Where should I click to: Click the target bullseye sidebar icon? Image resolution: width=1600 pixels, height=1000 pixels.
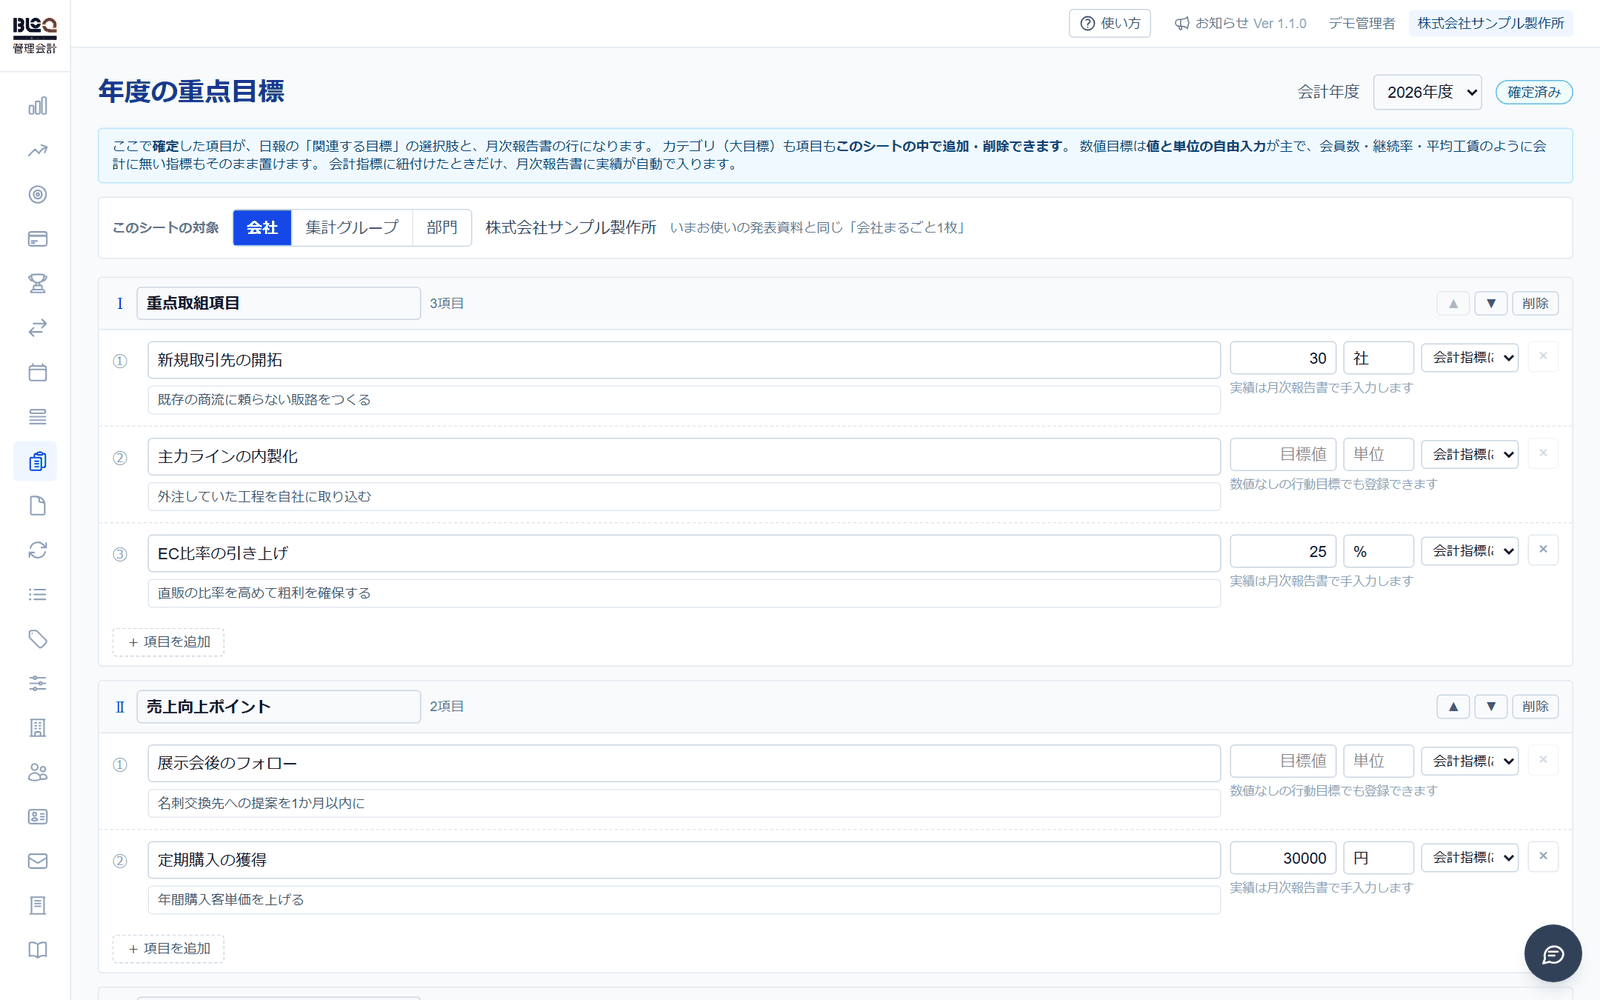37,195
